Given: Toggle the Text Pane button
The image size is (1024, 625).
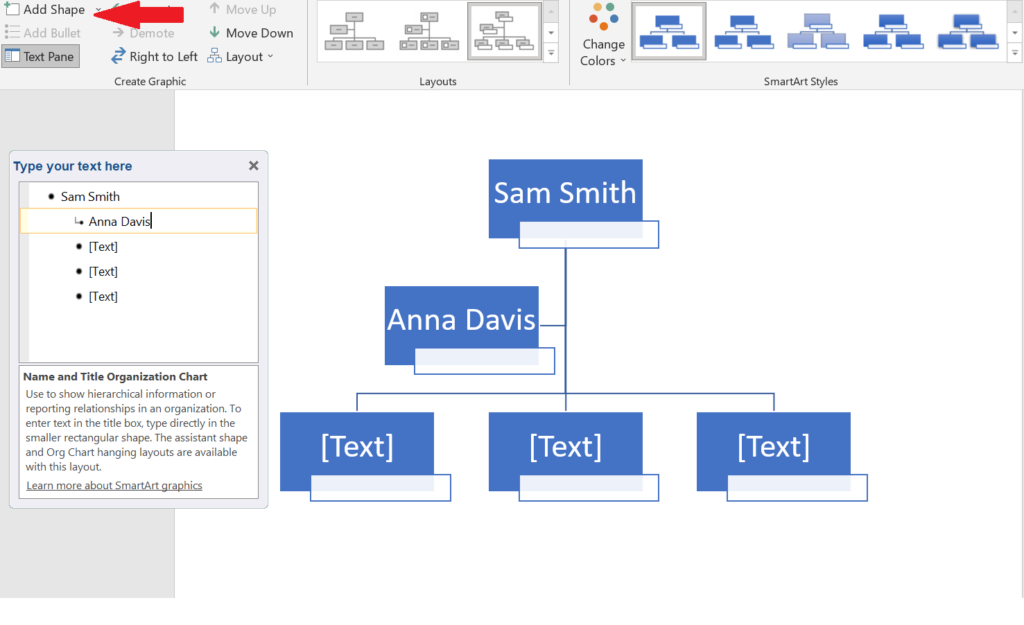Looking at the screenshot, I should [x=40, y=56].
